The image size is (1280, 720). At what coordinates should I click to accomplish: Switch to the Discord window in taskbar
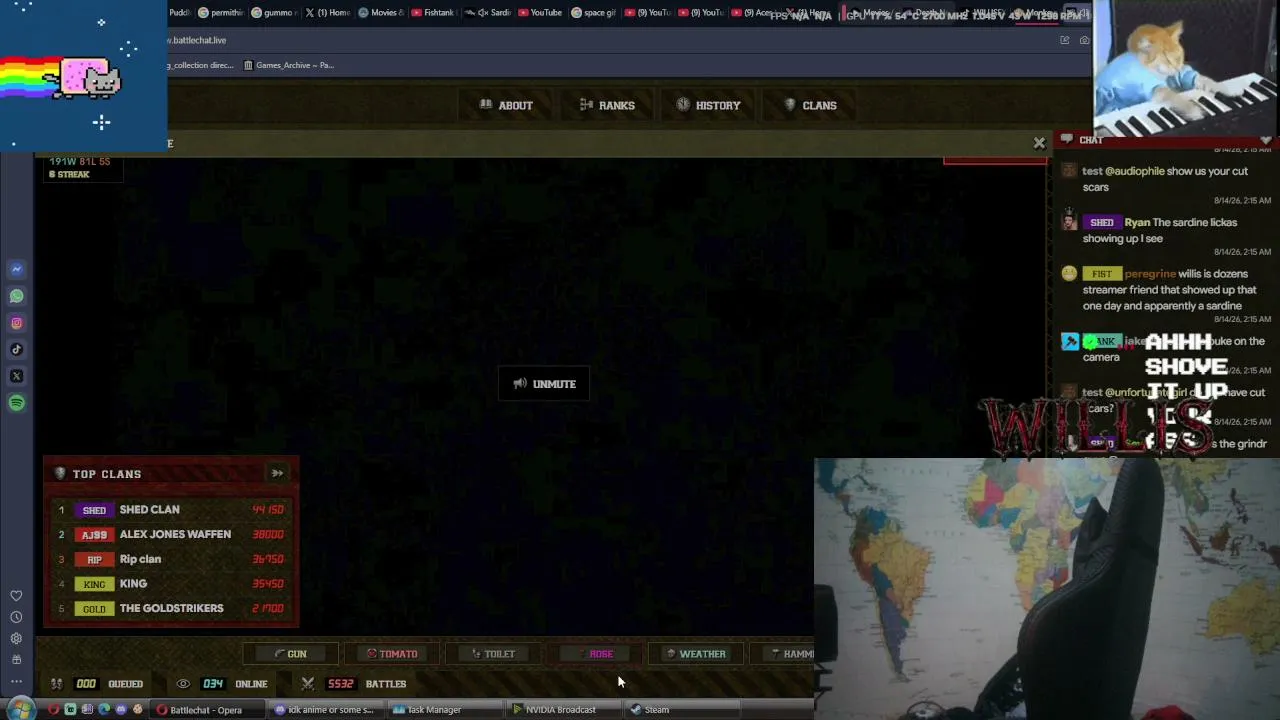(x=326, y=710)
